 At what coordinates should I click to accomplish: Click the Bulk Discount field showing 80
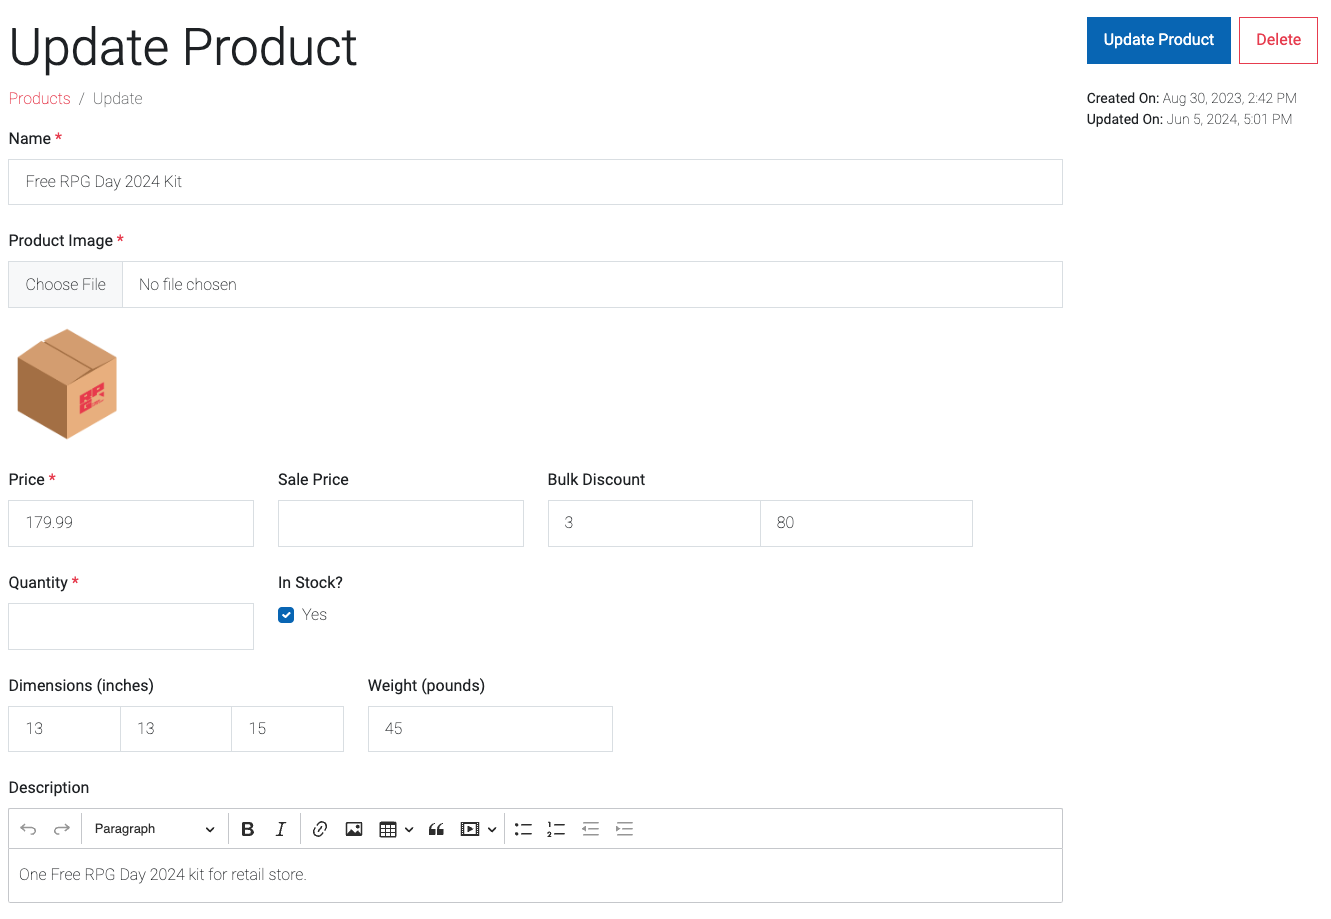(x=866, y=523)
